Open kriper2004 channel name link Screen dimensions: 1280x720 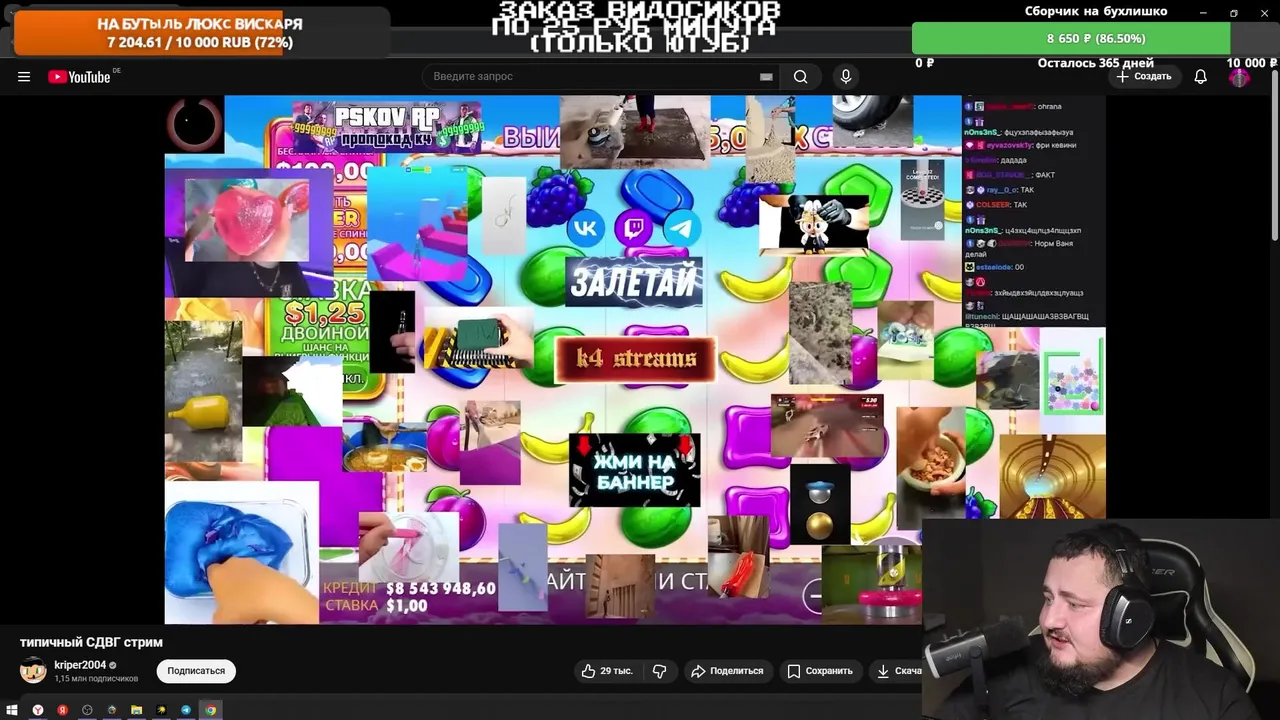pos(80,665)
